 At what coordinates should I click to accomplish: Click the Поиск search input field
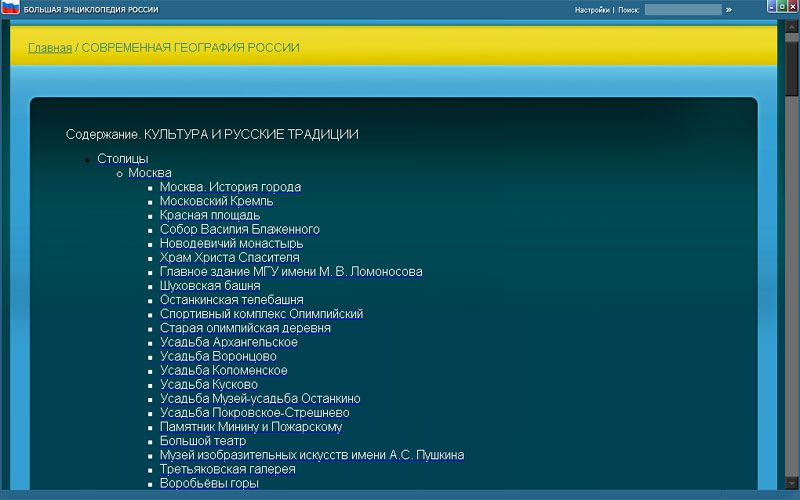pos(682,10)
